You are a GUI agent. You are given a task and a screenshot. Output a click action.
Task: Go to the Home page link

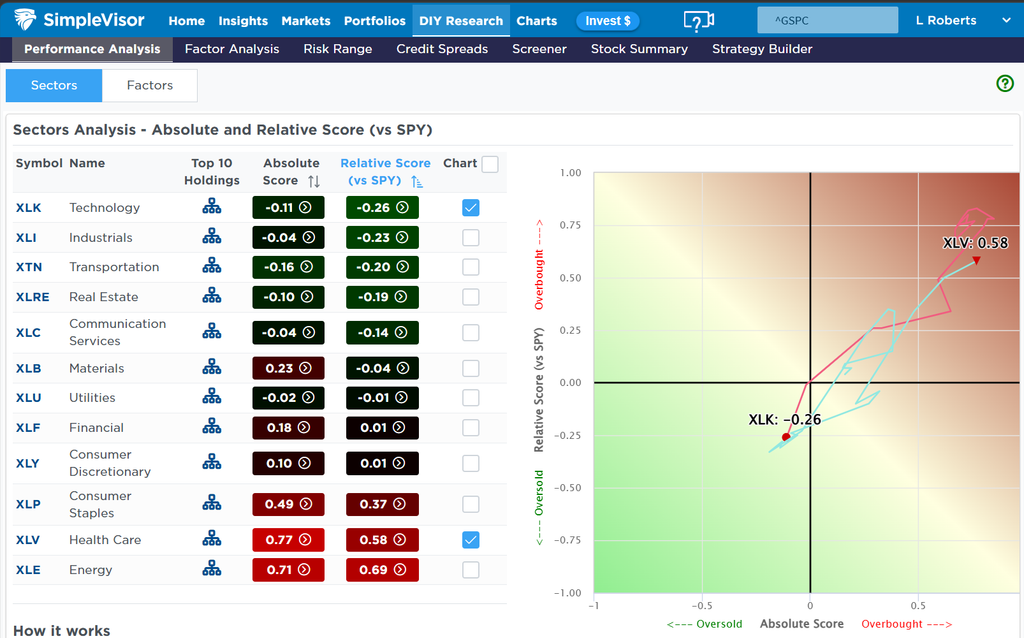[187, 21]
